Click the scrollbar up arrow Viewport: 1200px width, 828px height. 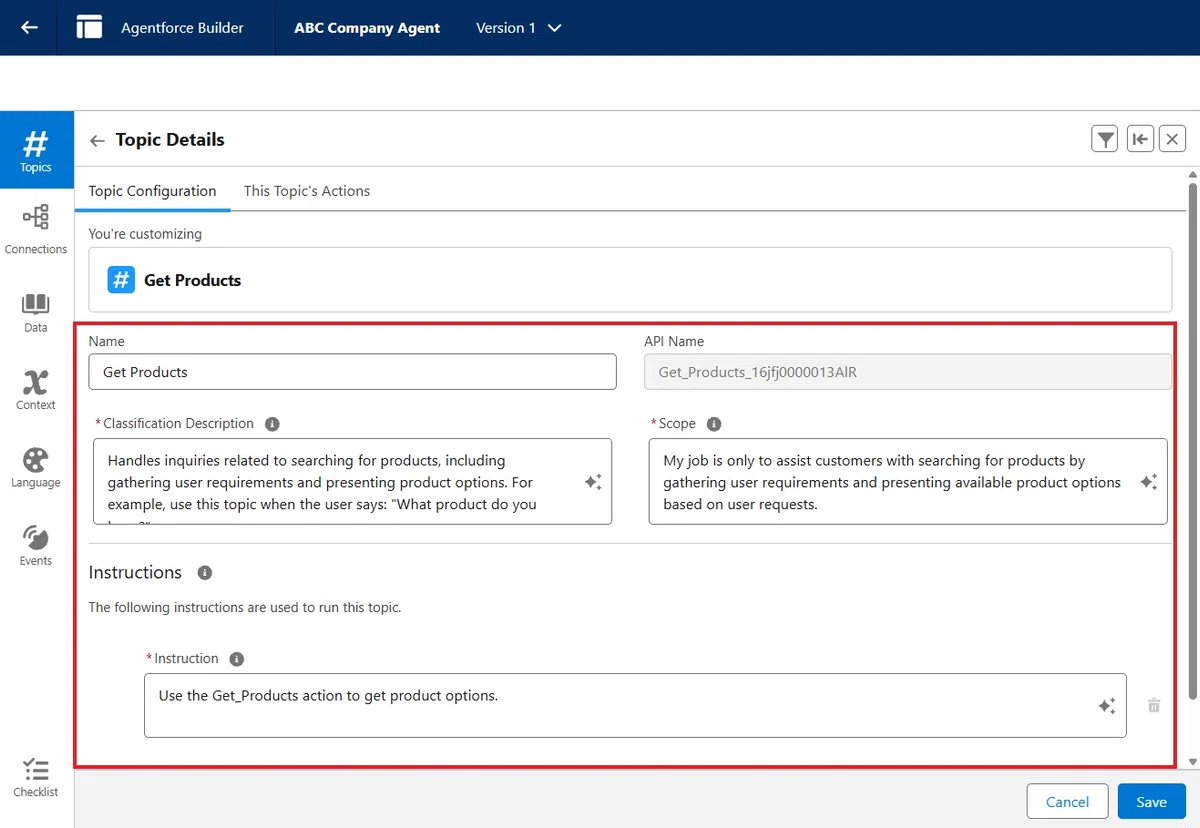click(1192, 175)
